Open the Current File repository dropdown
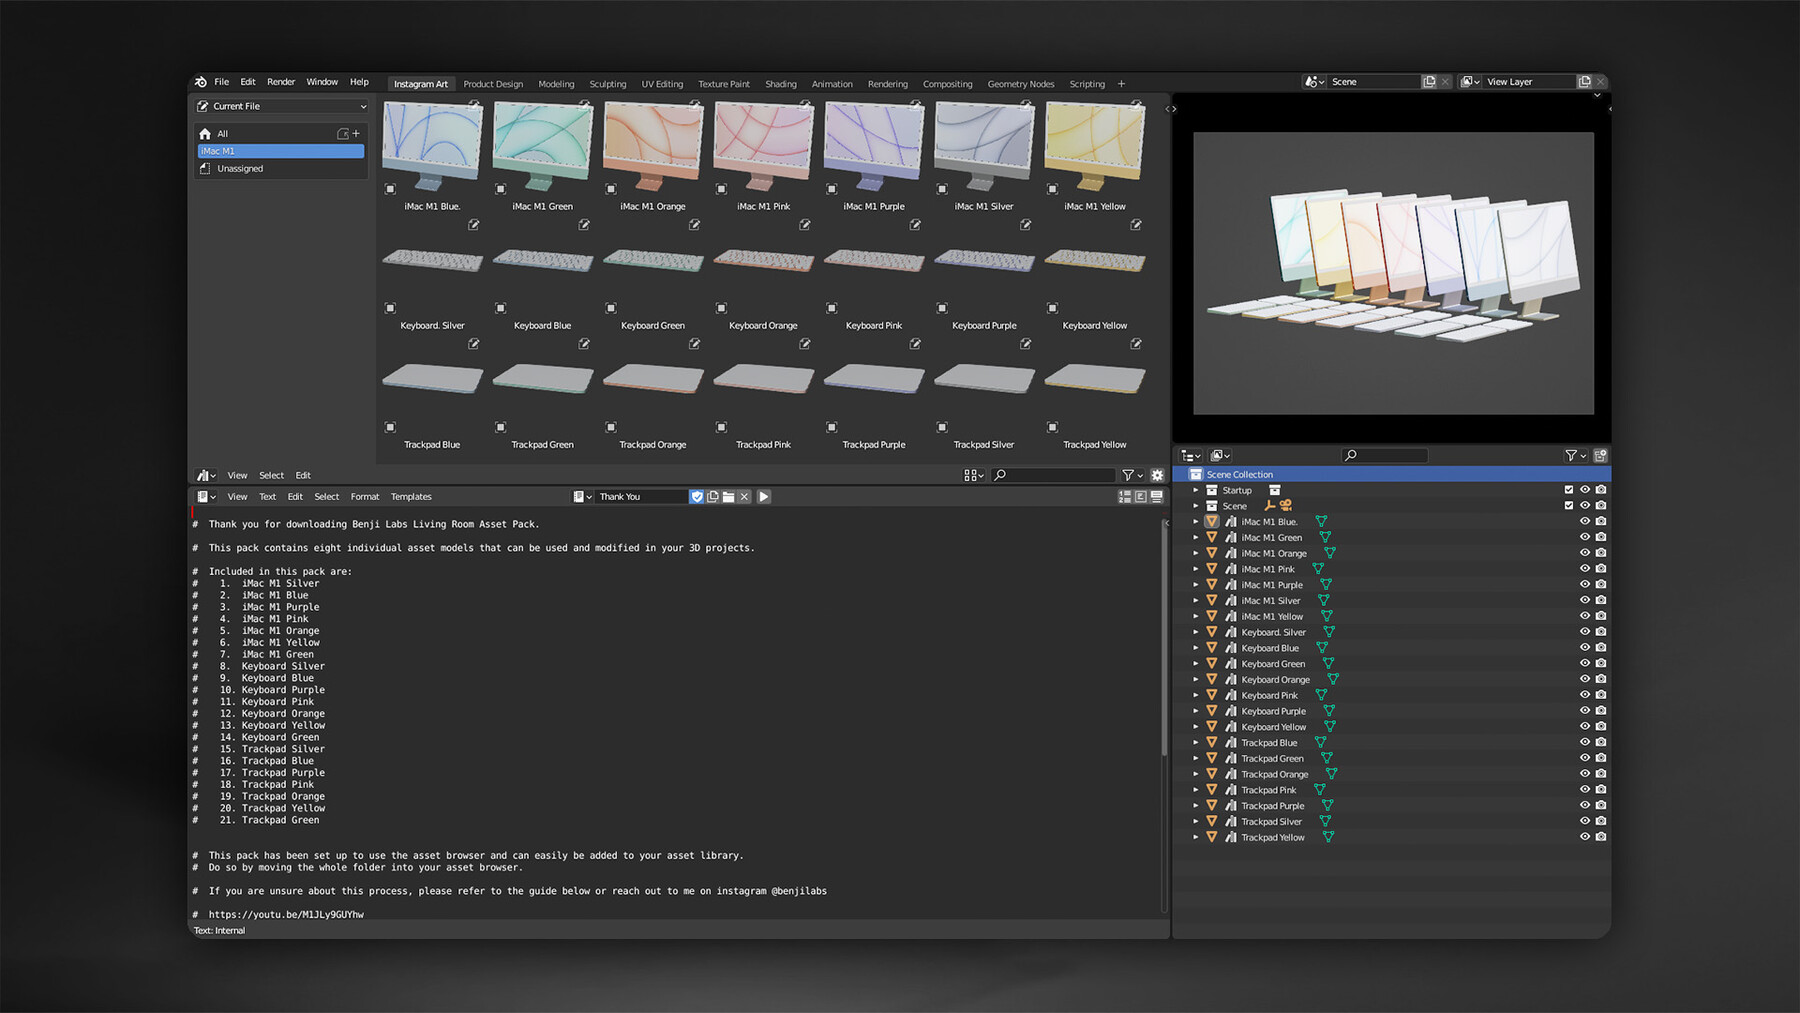Image resolution: width=1800 pixels, height=1013 pixels. pos(280,106)
